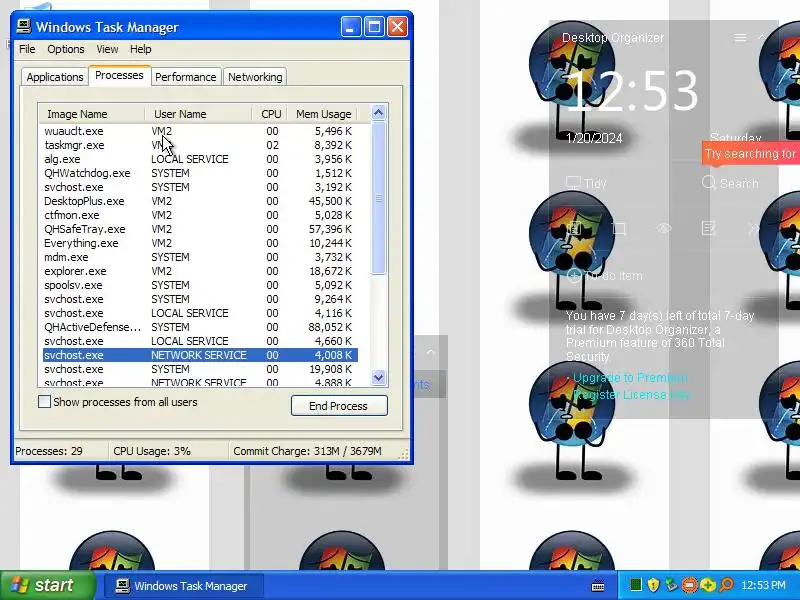800x600 pixels.
Task: Select the Processes tab
Action: pyautogui.click(x=119, y=76)
